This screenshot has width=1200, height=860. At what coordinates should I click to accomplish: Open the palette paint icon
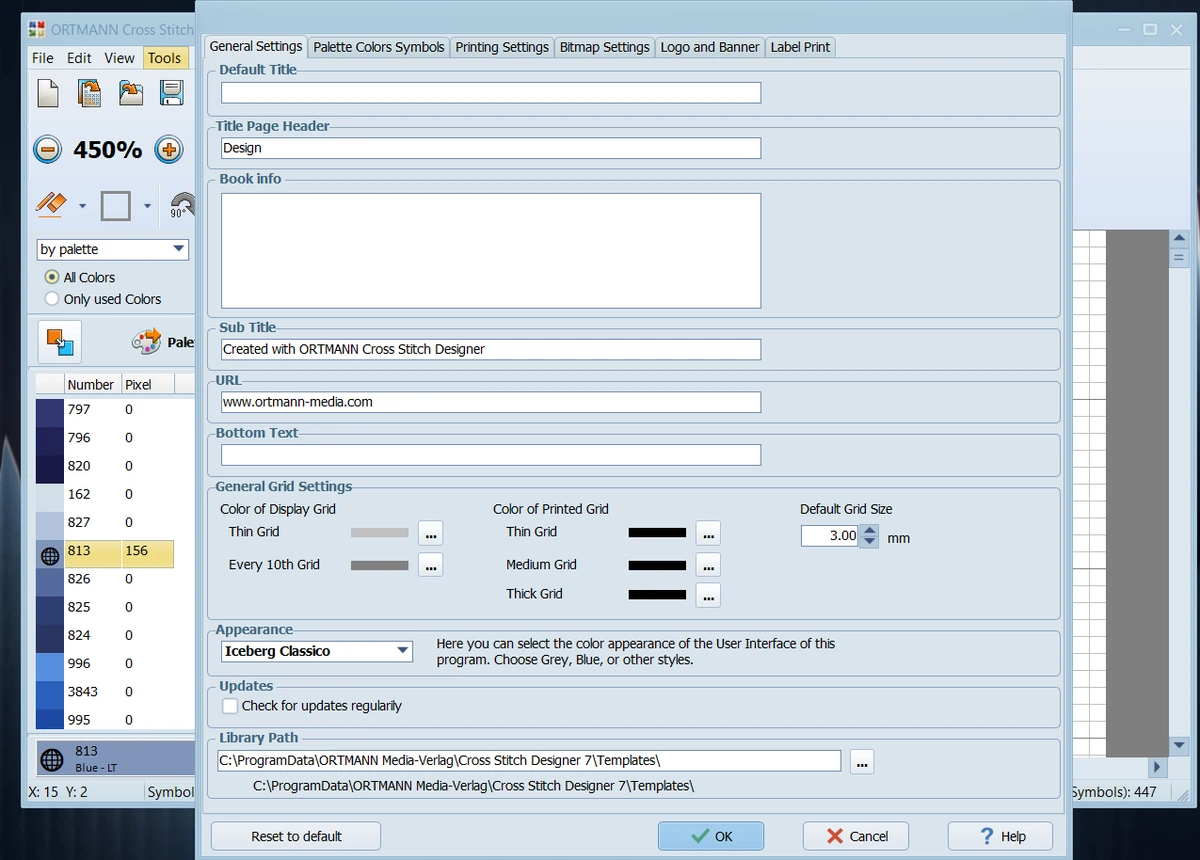tap(146, 342)
